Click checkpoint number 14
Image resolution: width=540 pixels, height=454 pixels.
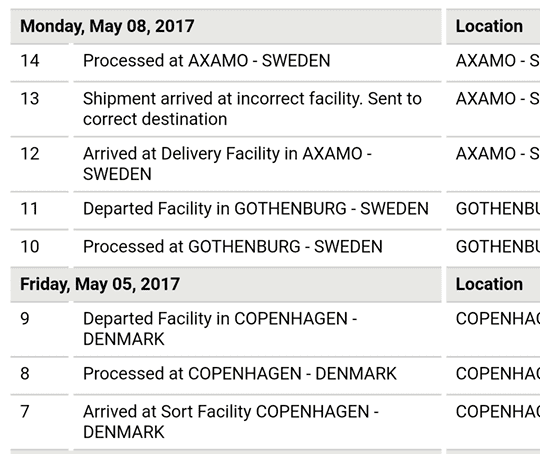coord(30,61)
